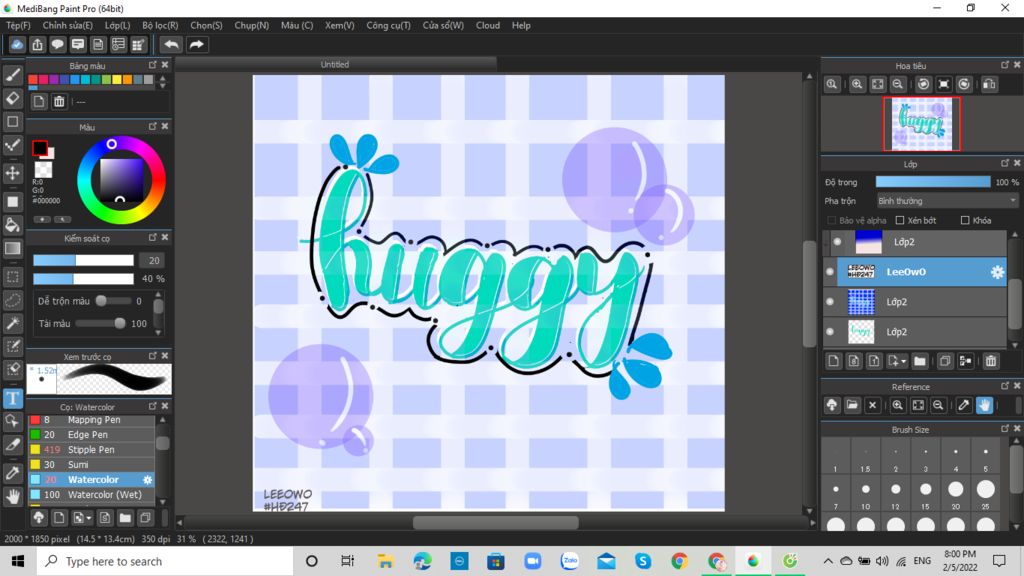Delete palette color with trash icon in Bảng màu
The image size is (1024, 576).
59,101
